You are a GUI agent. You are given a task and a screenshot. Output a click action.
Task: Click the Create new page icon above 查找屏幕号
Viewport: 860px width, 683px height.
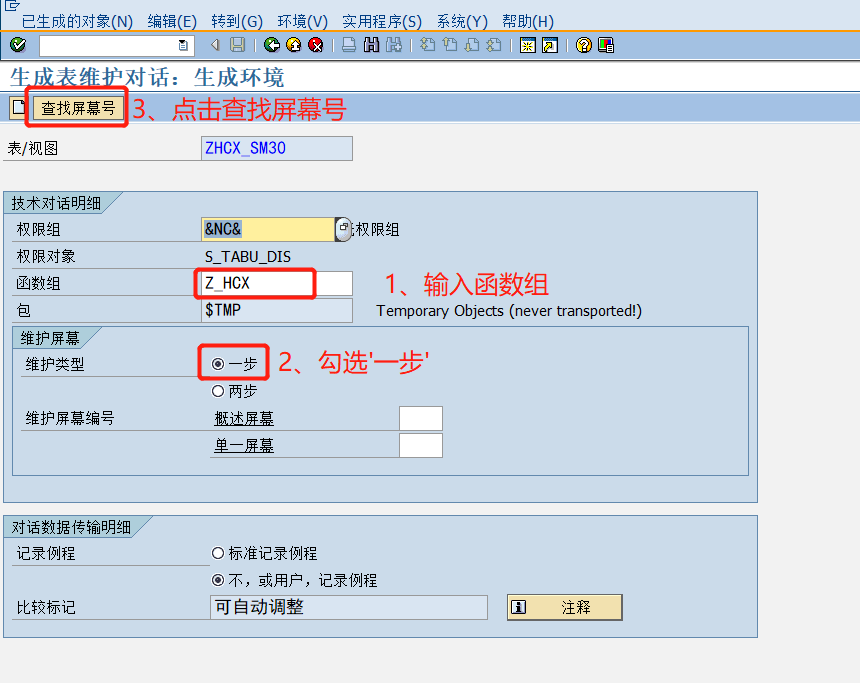pyautogui.click(x=18, y=108)
